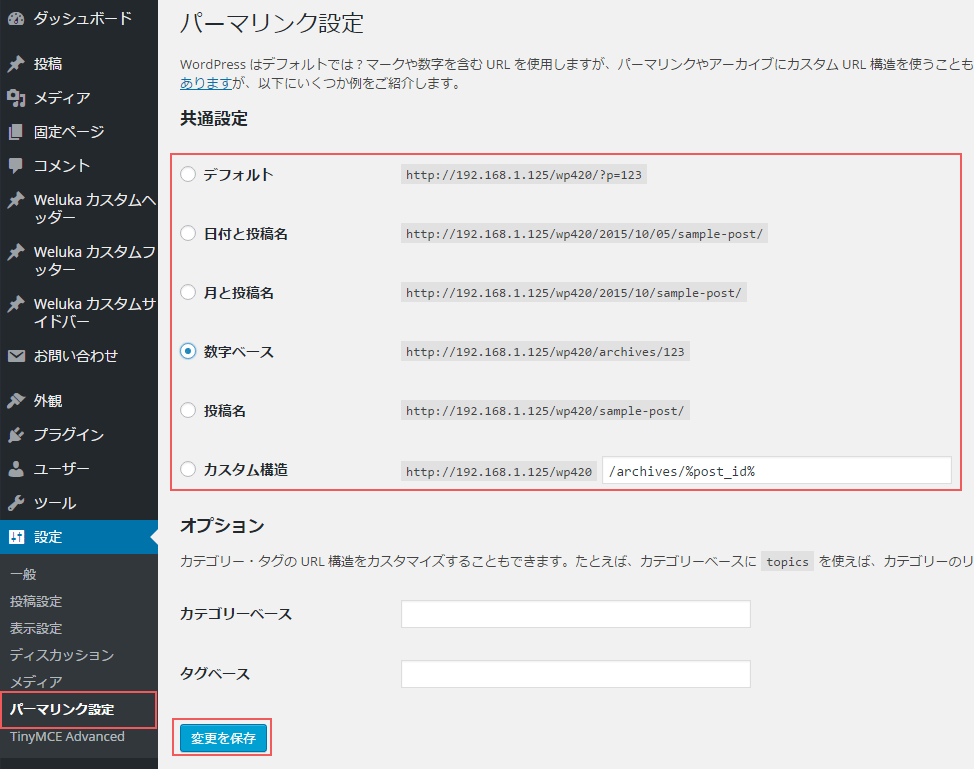Click the タグベース field label

coord(215,674)
